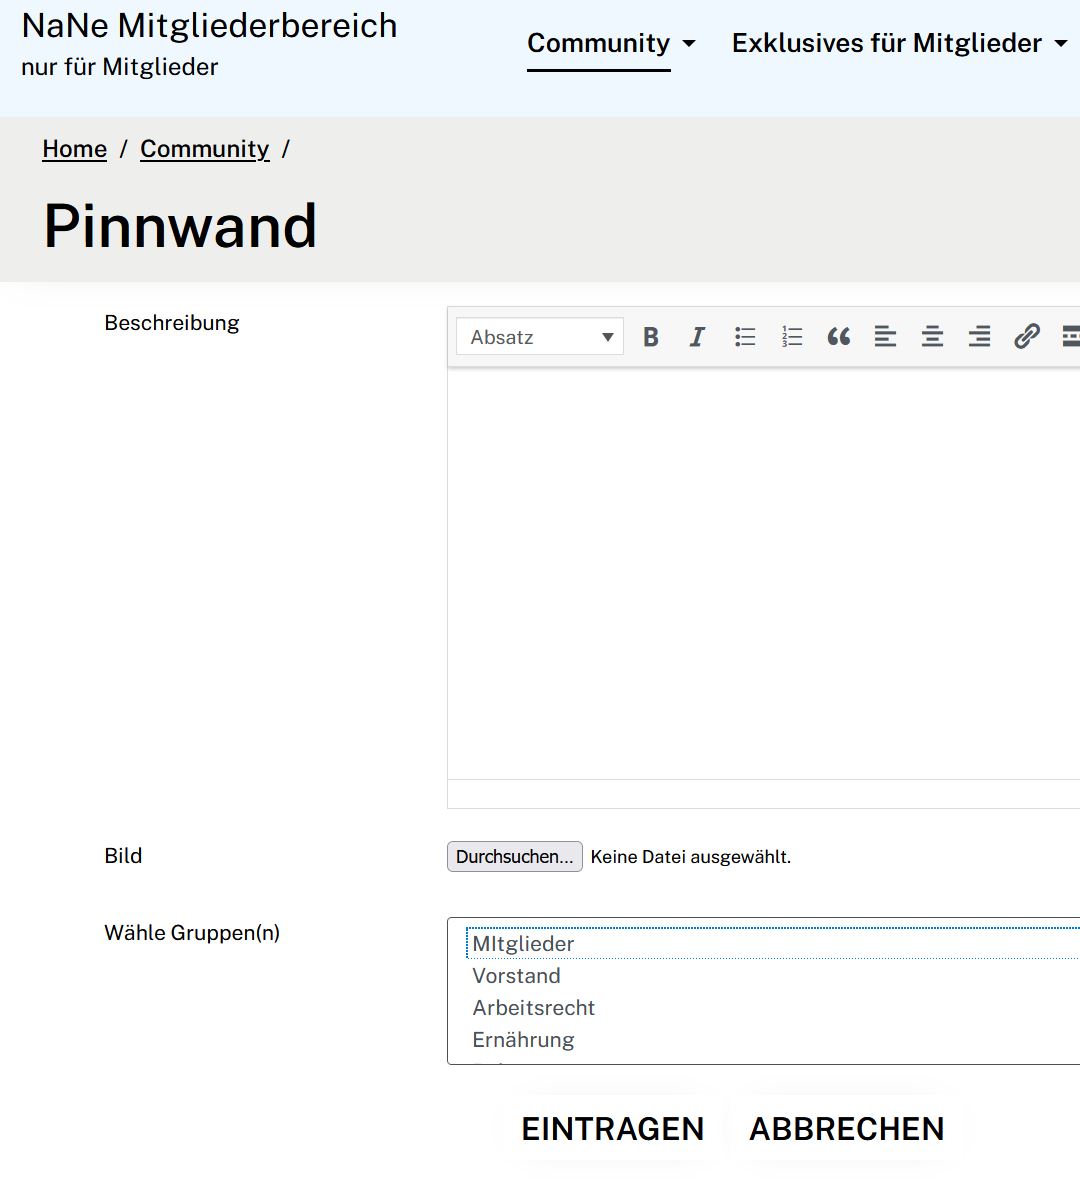This screenshot has width=1080, height=1178.
Task: Open the Community navigation menu
Action: 598,43
